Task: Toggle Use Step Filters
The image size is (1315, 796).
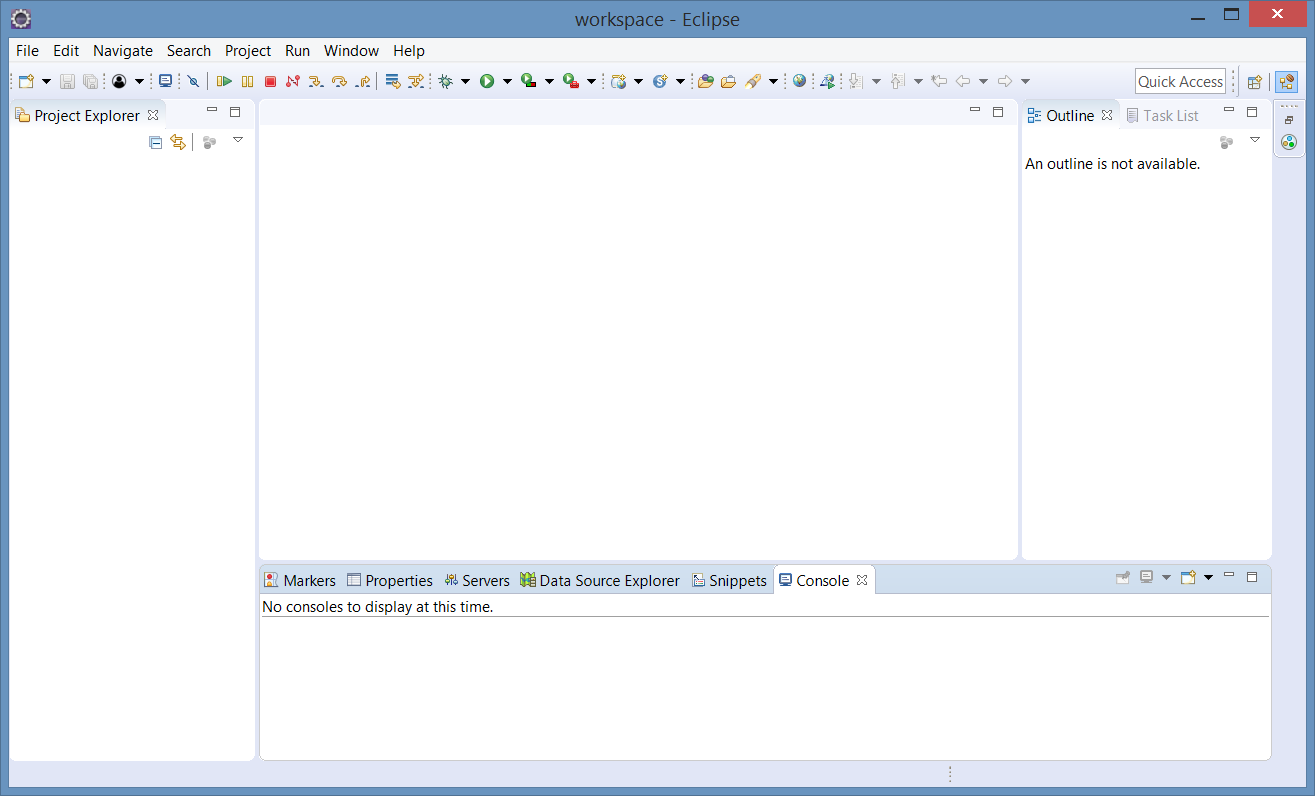Action: coord(416,81)
